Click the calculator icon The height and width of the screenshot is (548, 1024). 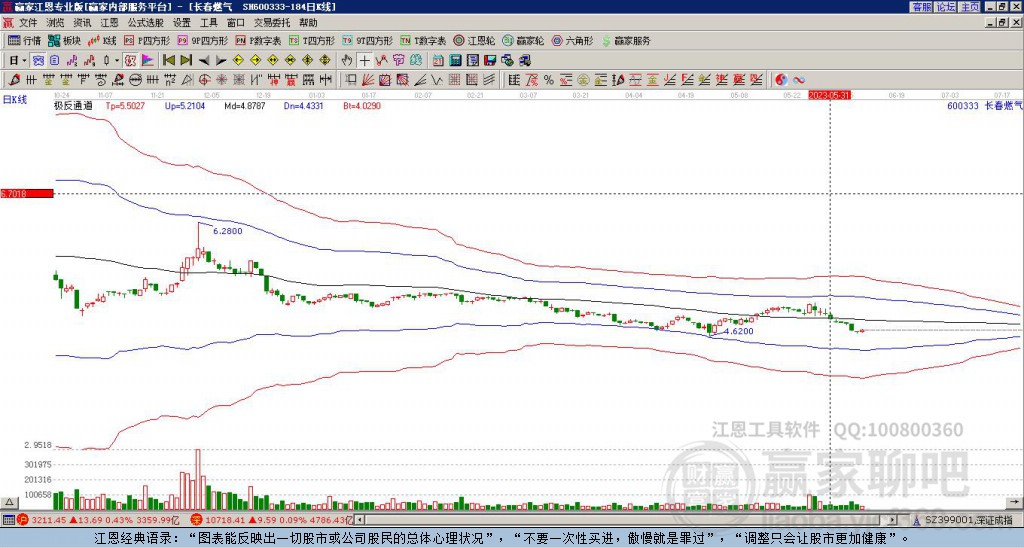point(455,60)
